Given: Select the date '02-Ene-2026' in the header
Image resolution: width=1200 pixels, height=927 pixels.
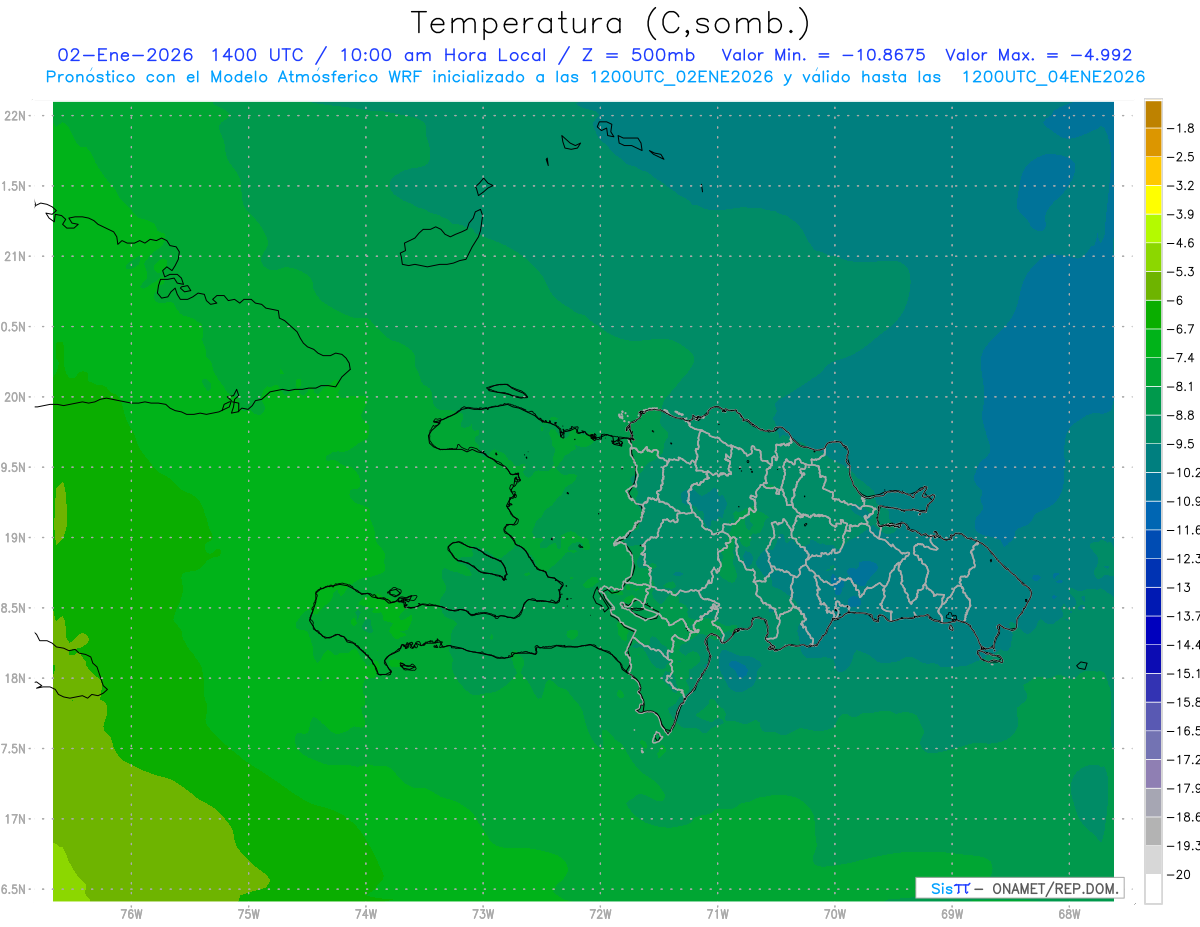Looking at the screenshot, I should coord(125,55).
